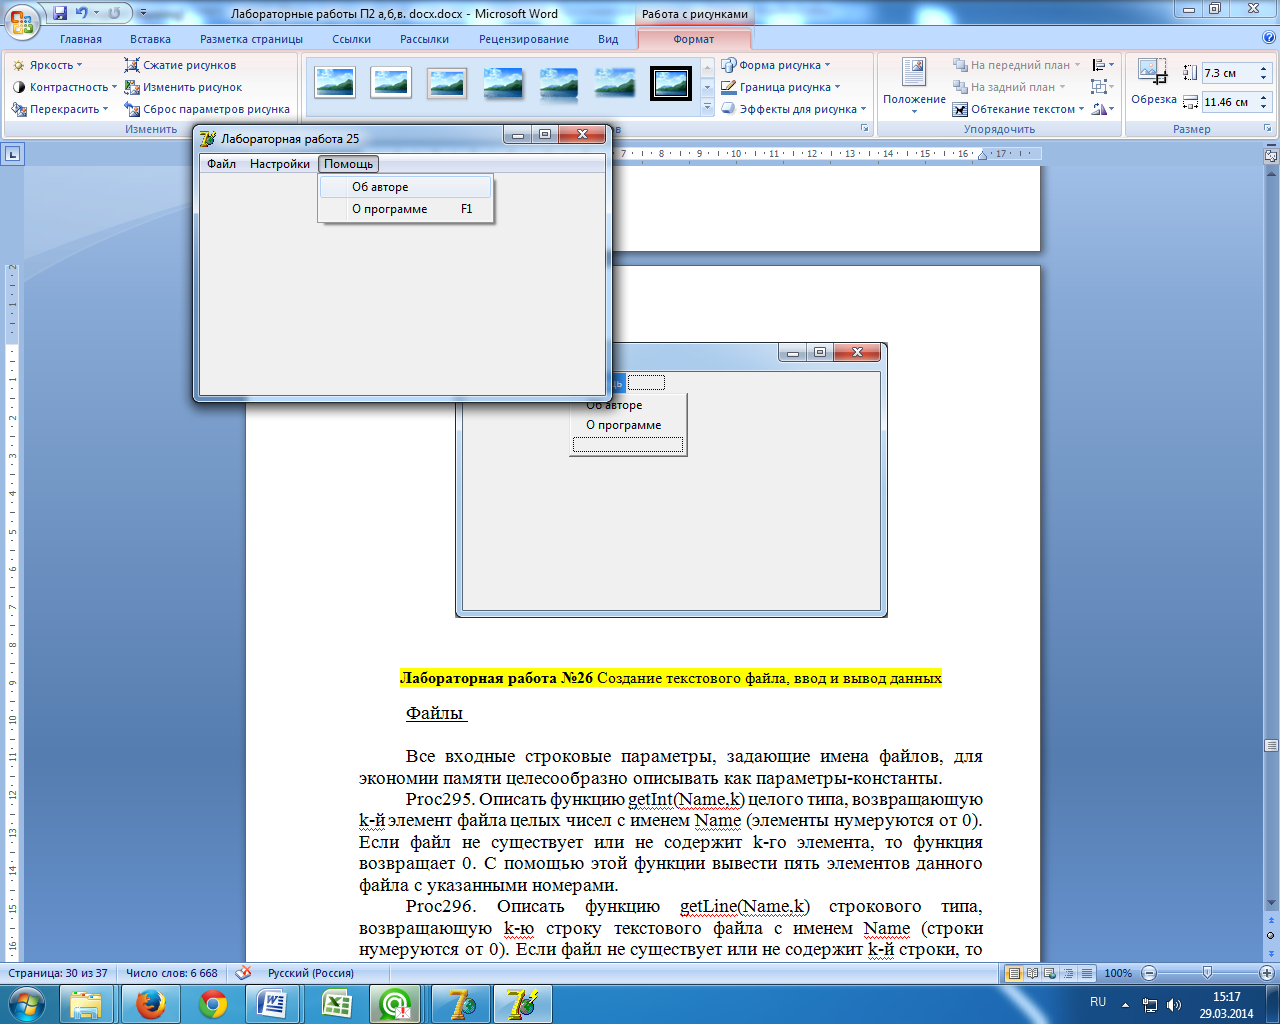The image size is (1280, 1024).
Task: Decrease picture width with stepper down
Action: click(x=1264, y=107)
